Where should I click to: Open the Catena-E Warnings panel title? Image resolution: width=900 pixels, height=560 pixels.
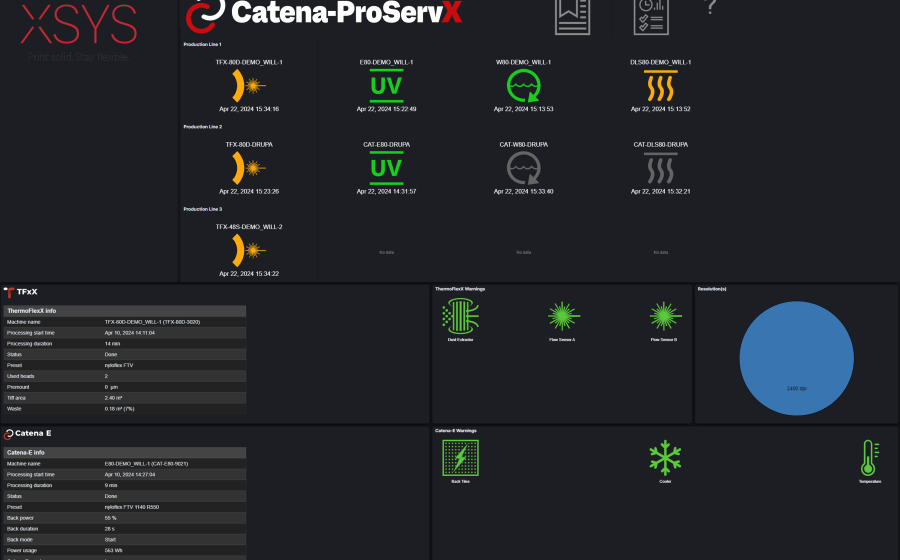tap(456, 431)
